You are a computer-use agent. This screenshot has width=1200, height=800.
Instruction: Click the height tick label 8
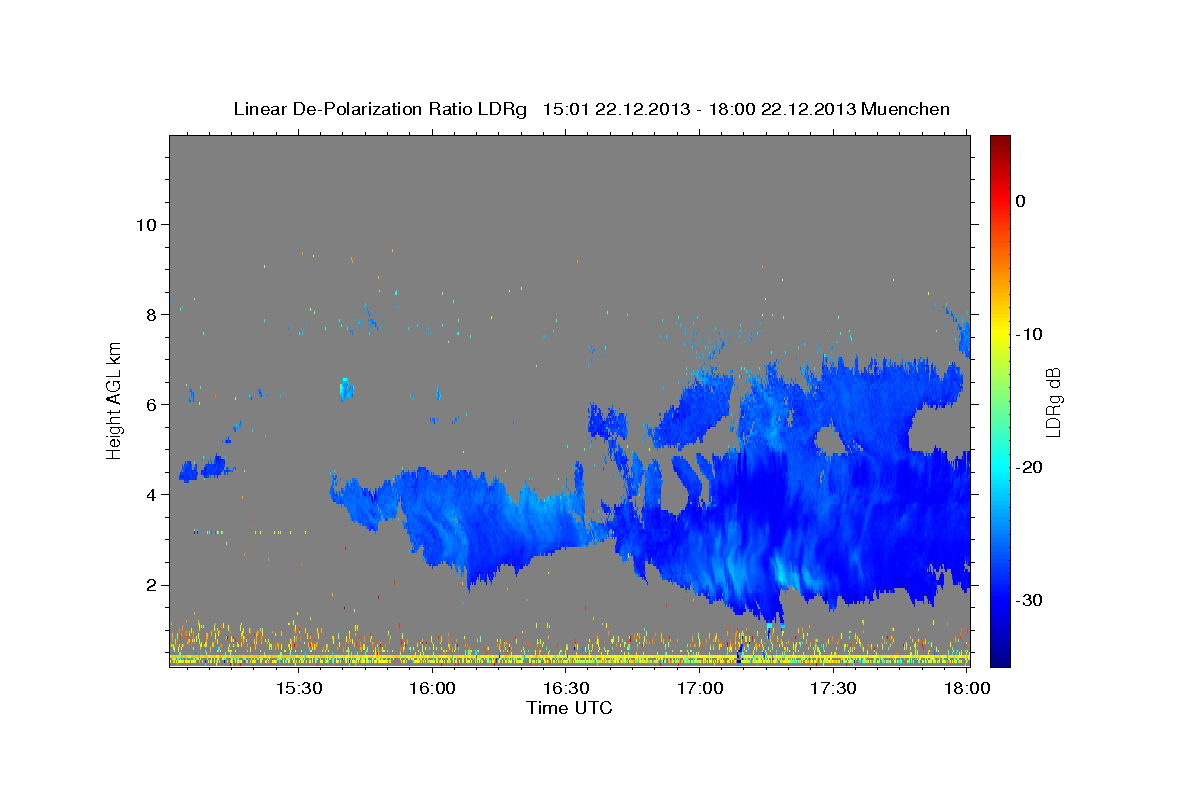pyautogui.click(x=150, y=314)
